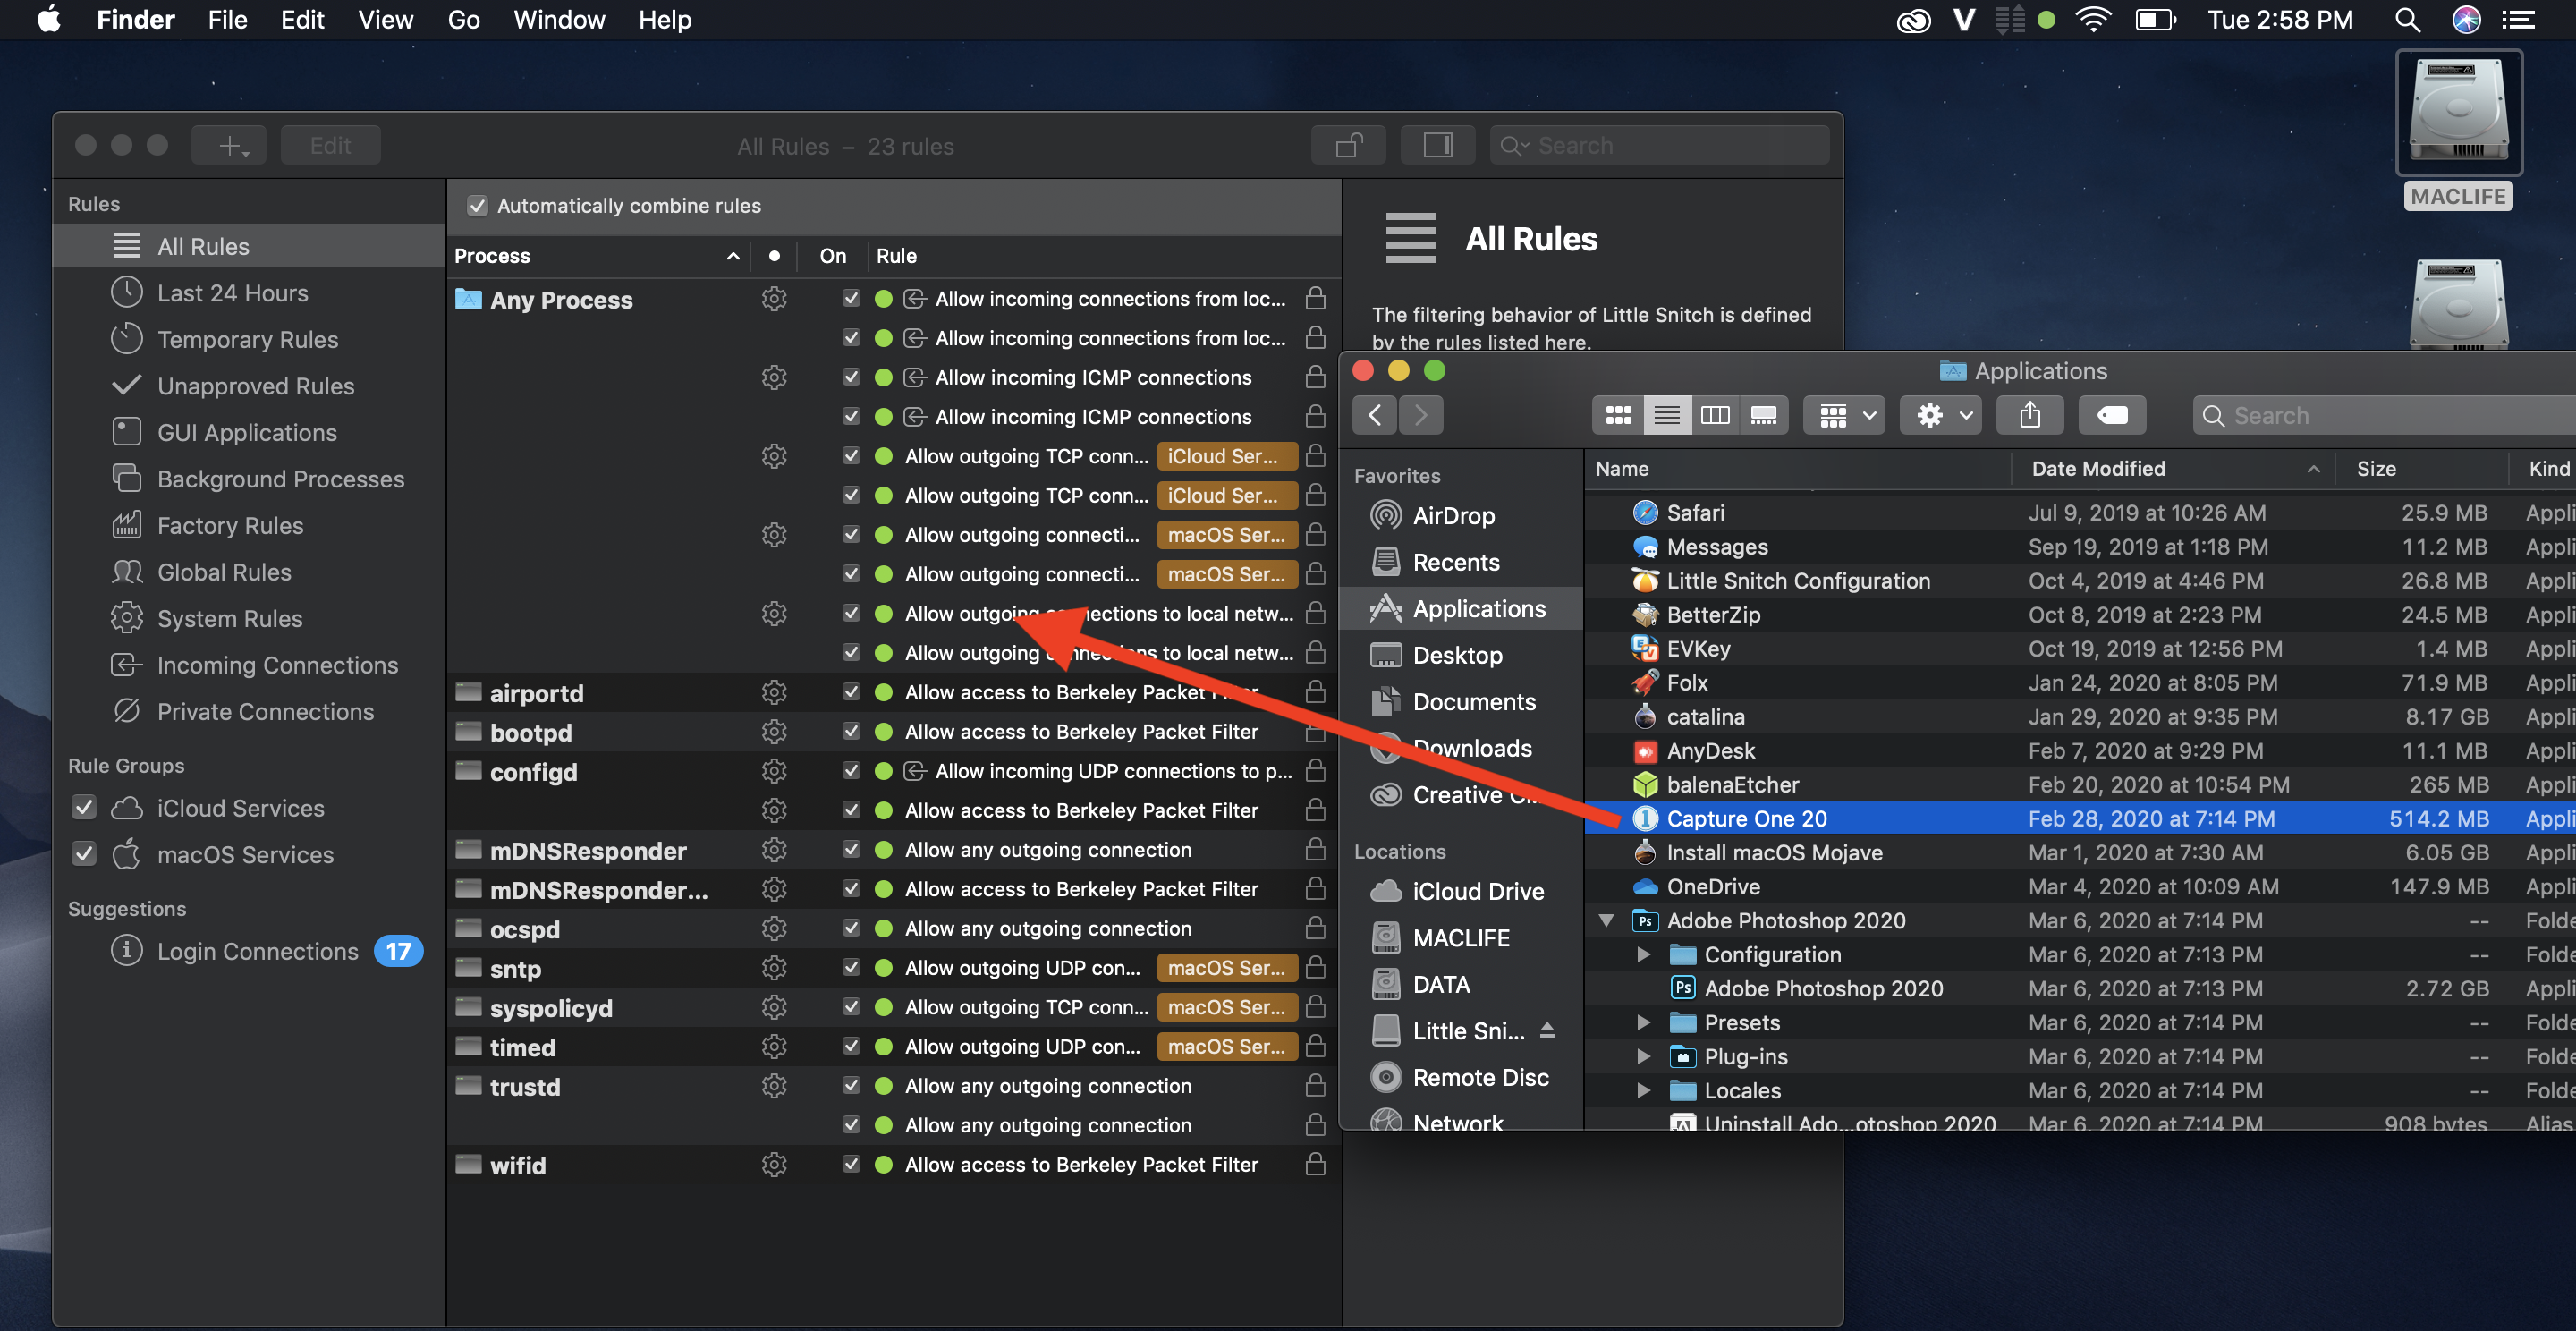Click the lock icon in Little Snitch toolbar
This screenshot has width=2576, height=1331.
click(1348, 146)
